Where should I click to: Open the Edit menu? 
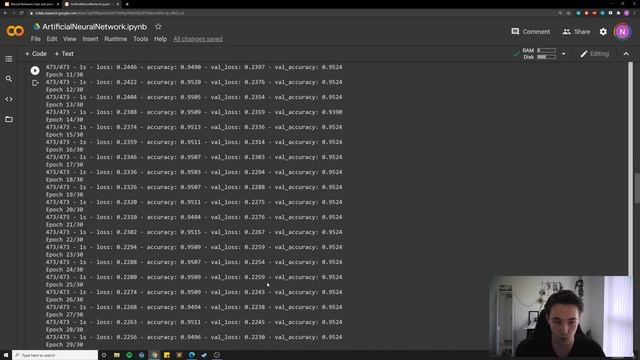point(52,39)
